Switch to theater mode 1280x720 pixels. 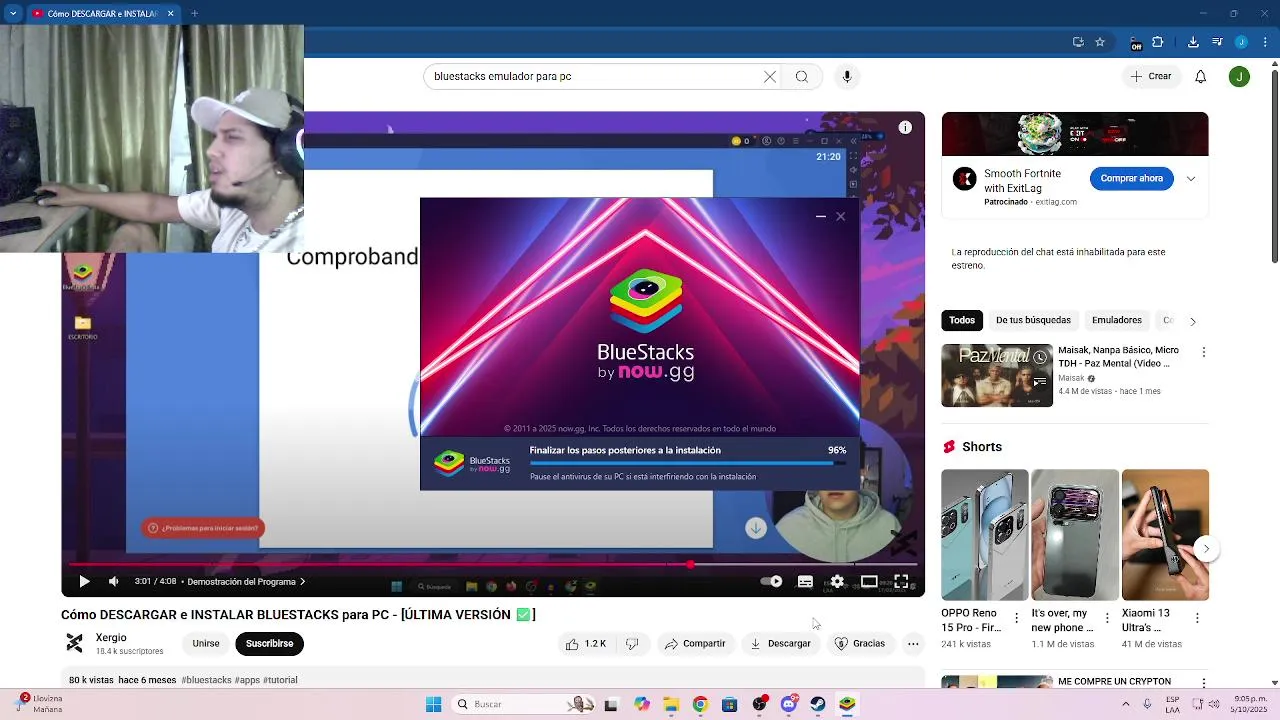pos(869,581)
